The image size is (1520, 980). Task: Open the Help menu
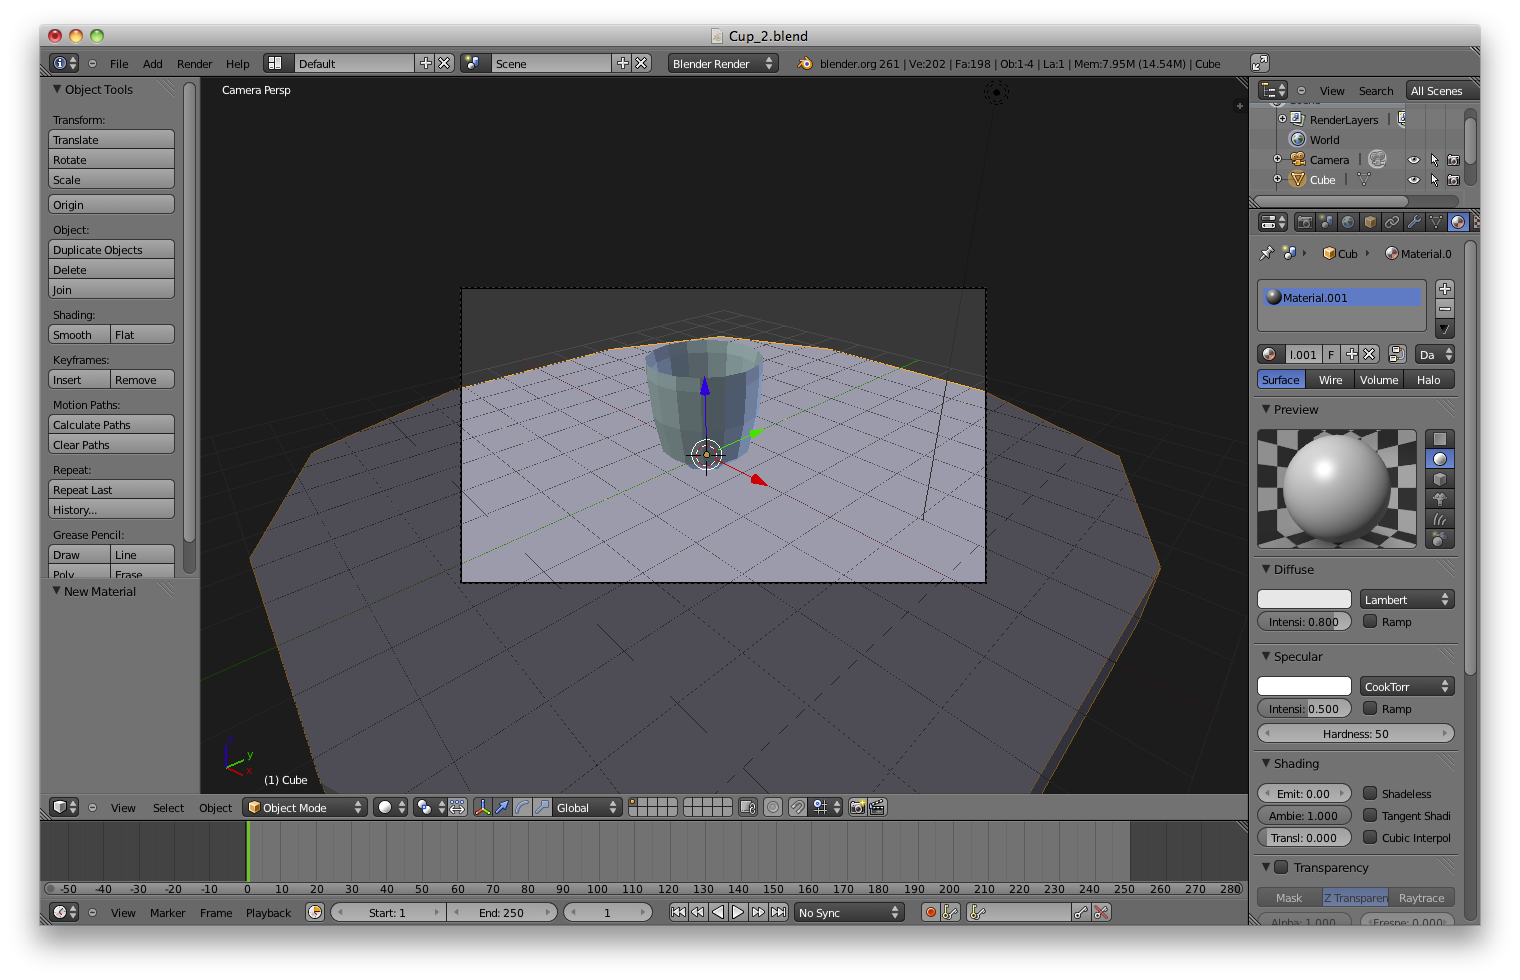tap(237, 64)
